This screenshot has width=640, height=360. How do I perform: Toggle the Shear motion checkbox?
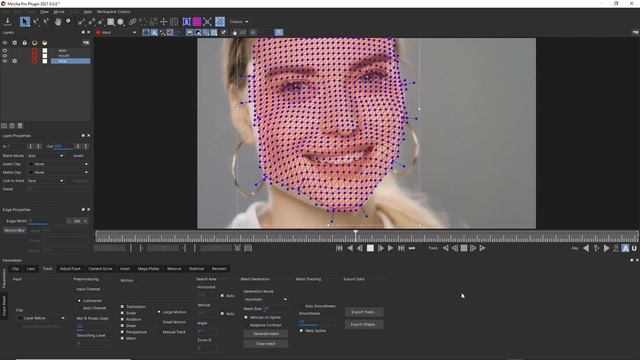(x=122, y=325)
